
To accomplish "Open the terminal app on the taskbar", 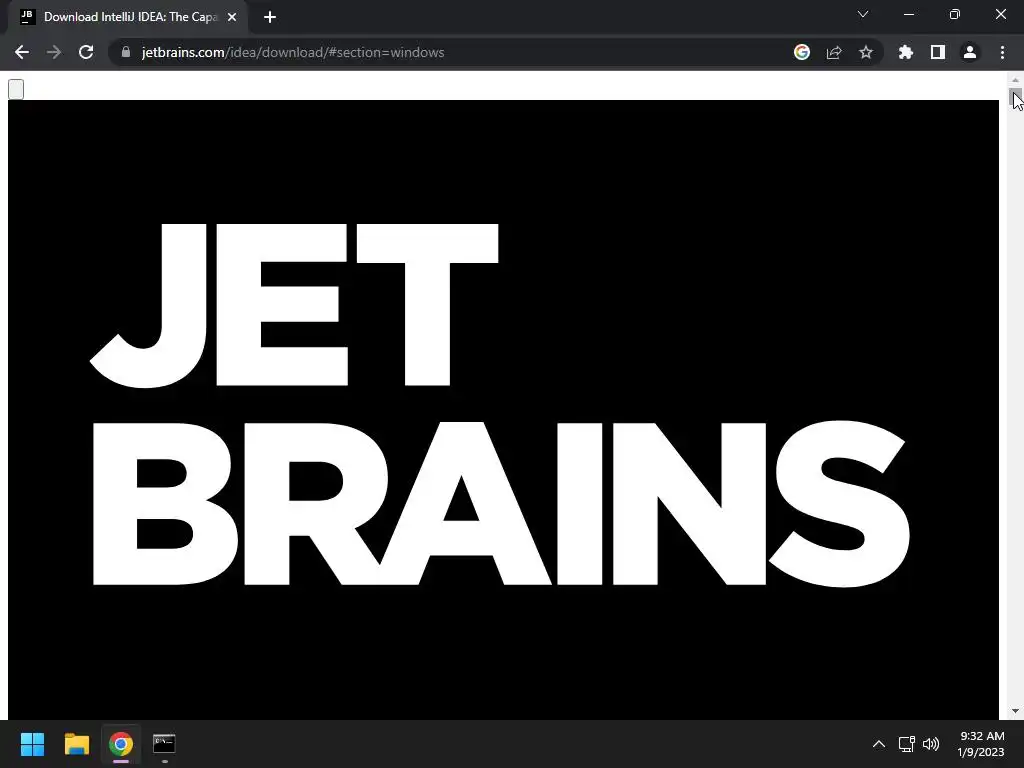I will tap(165, 744).
